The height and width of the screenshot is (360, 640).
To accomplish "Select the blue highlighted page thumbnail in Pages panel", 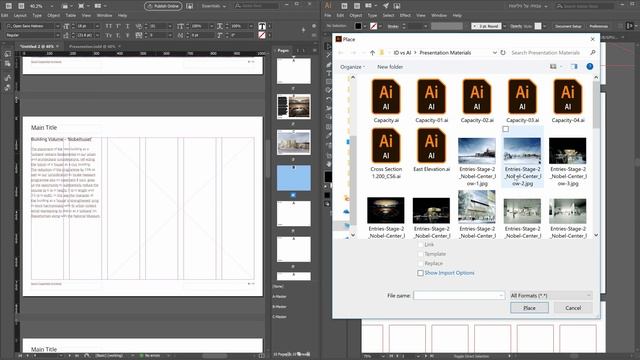I will point(293,178).
